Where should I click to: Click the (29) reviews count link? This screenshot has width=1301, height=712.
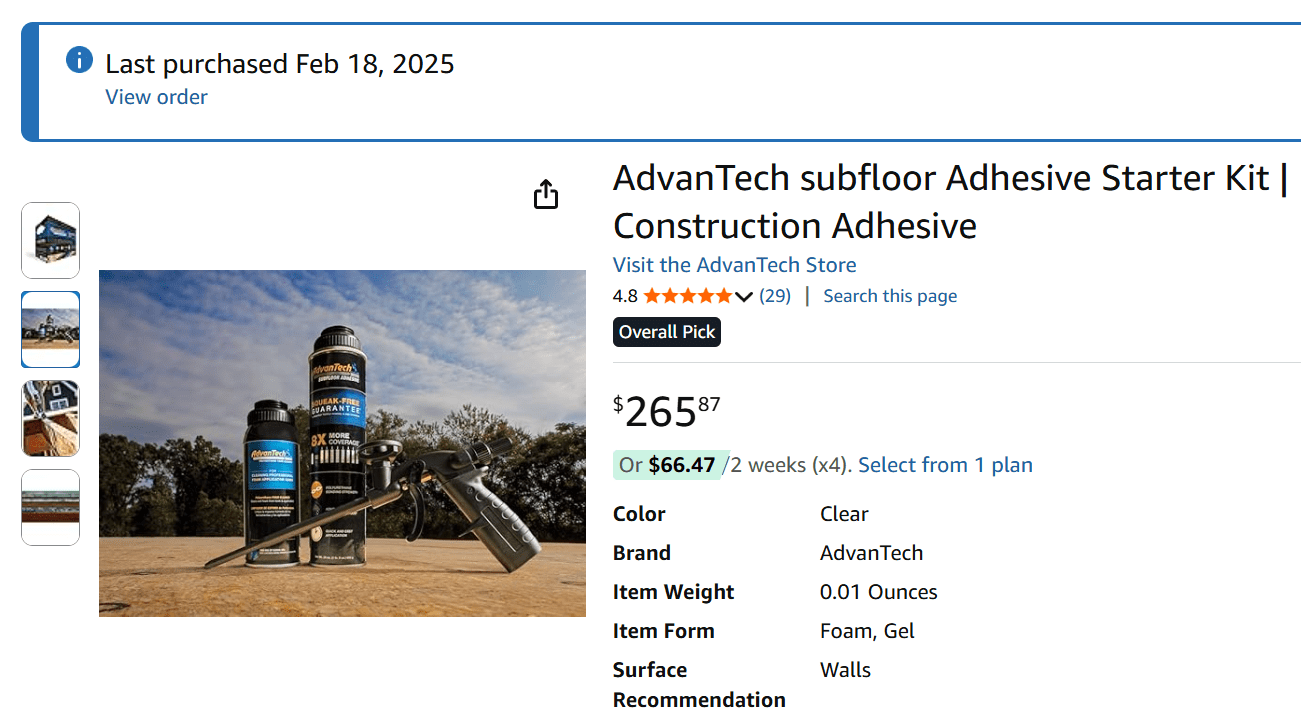pyautogui.click(x=775, y=295)
